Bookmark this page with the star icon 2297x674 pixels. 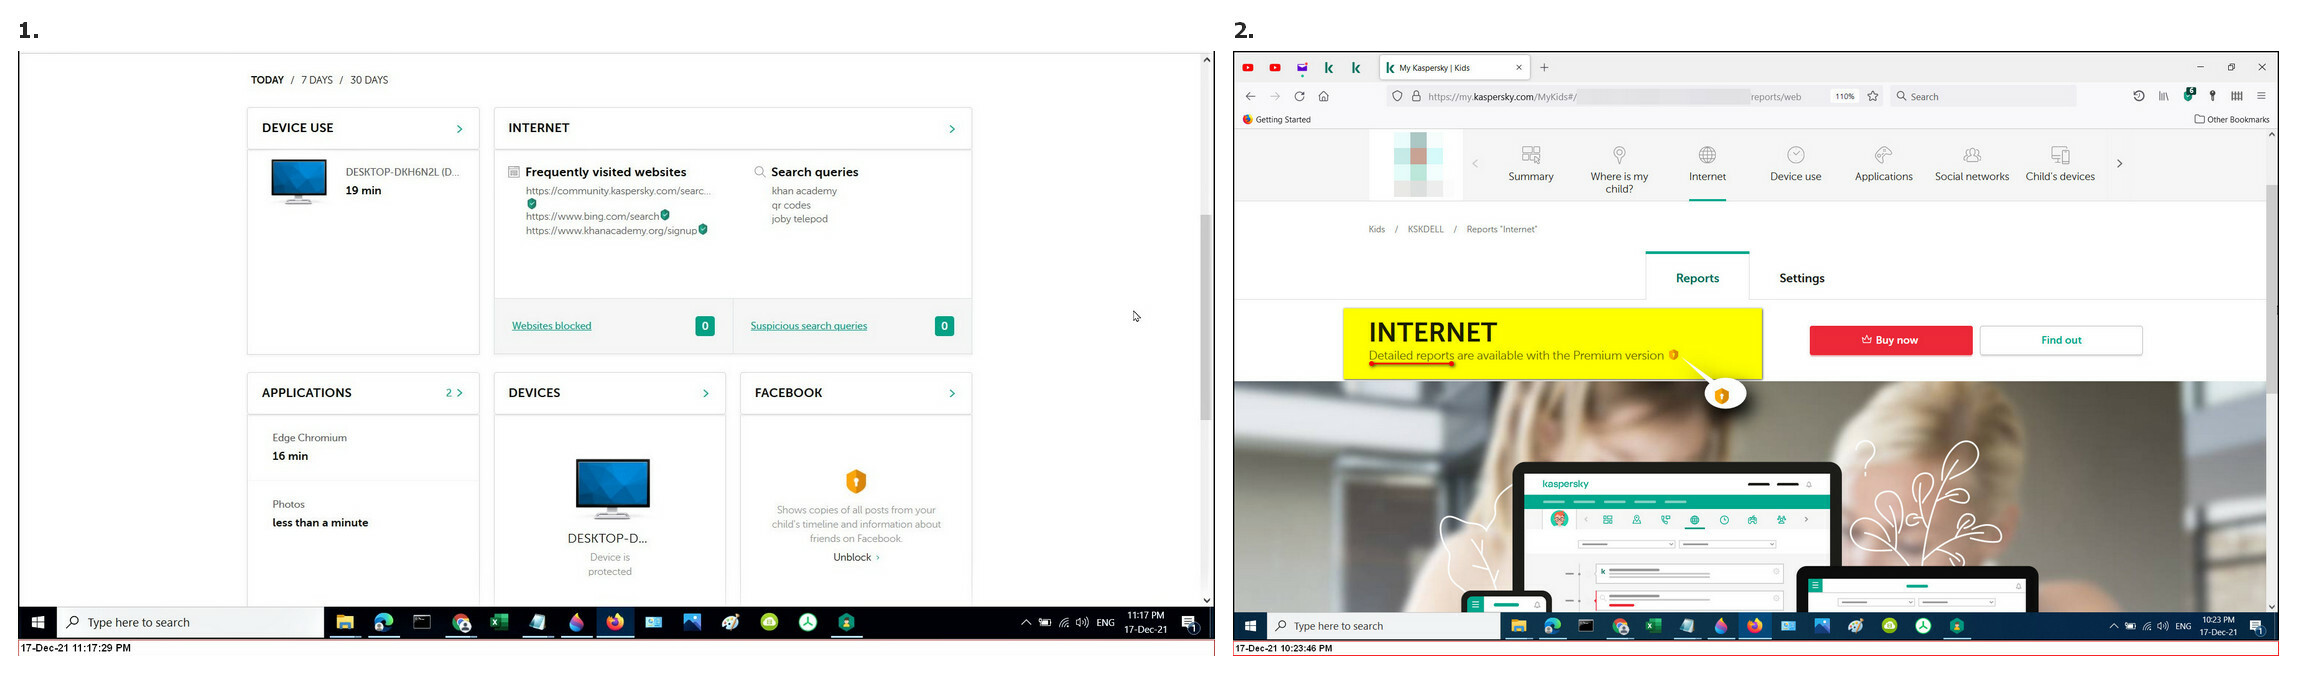(1873, 96)
